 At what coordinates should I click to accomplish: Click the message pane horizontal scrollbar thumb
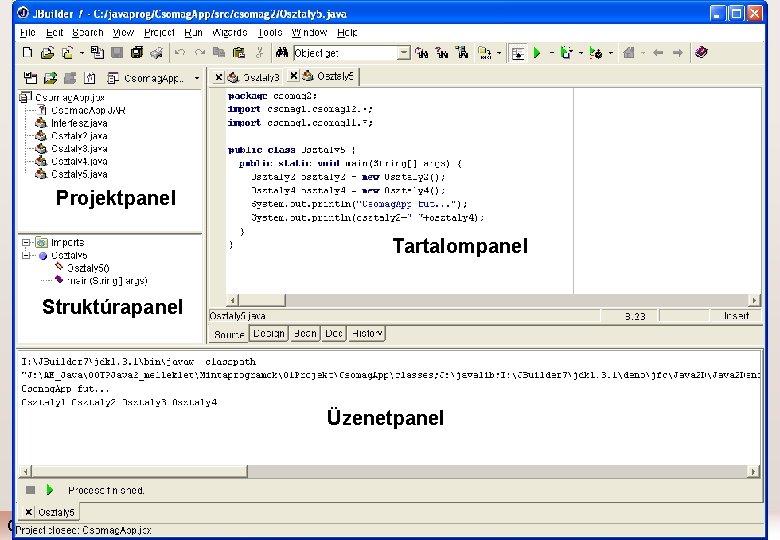point(139,471)
